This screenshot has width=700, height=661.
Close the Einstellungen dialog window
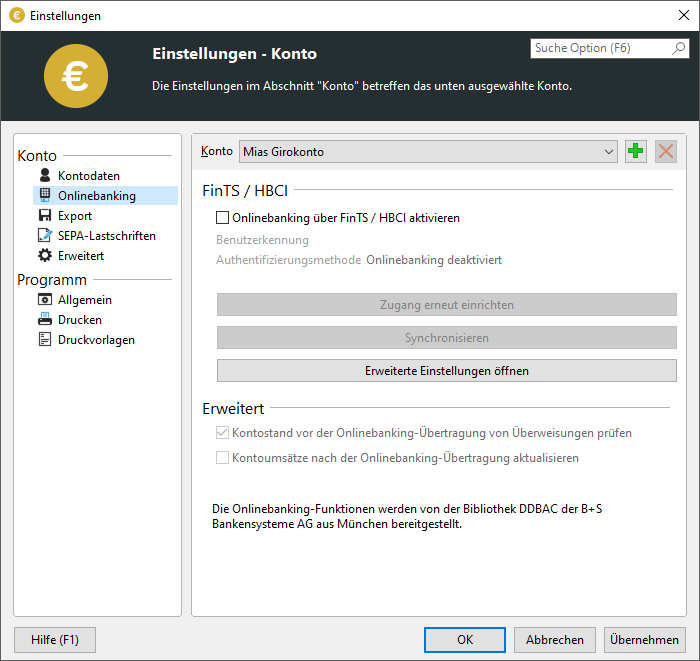(x=683, y=15)
